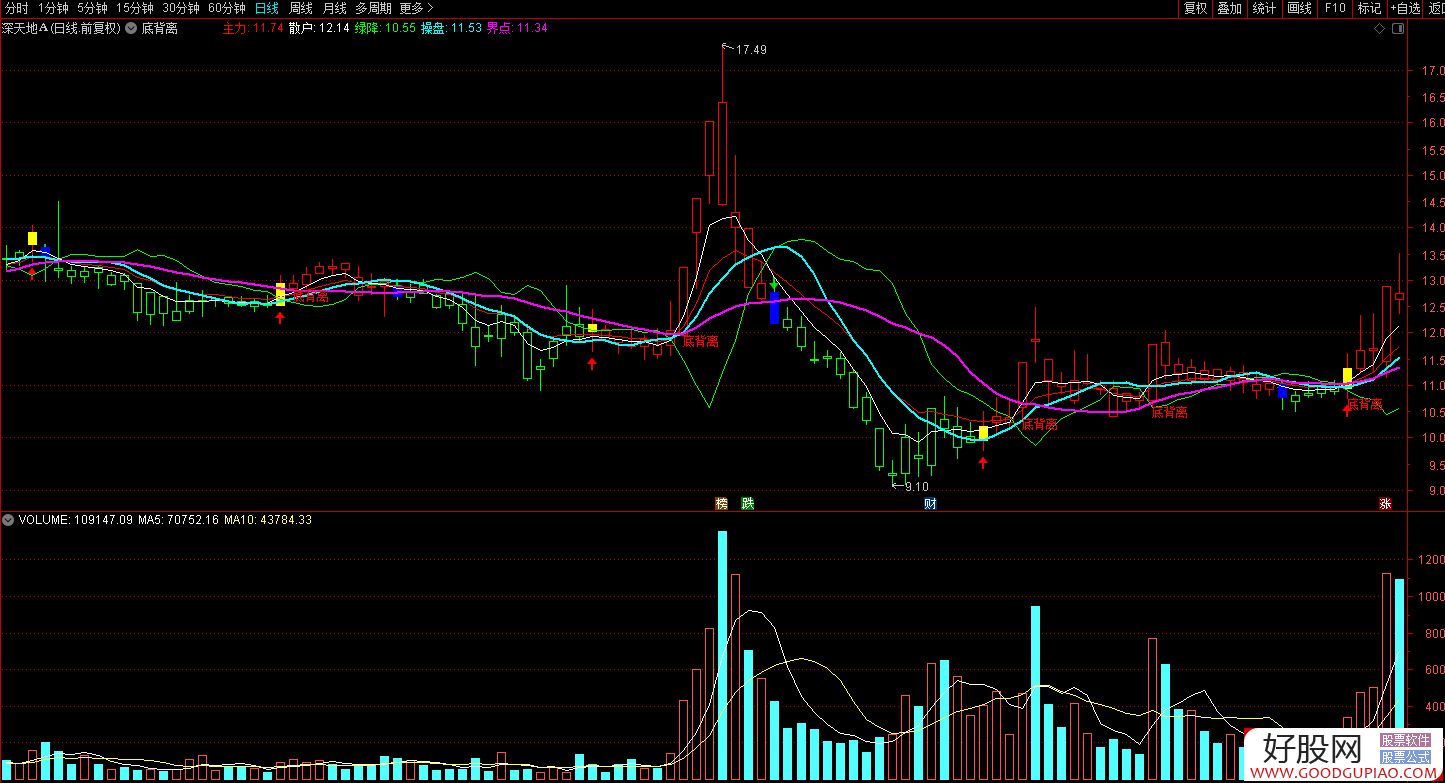Add stock via +自选 button
This screenshot has width=1445, height=783.
(1405, 8)
